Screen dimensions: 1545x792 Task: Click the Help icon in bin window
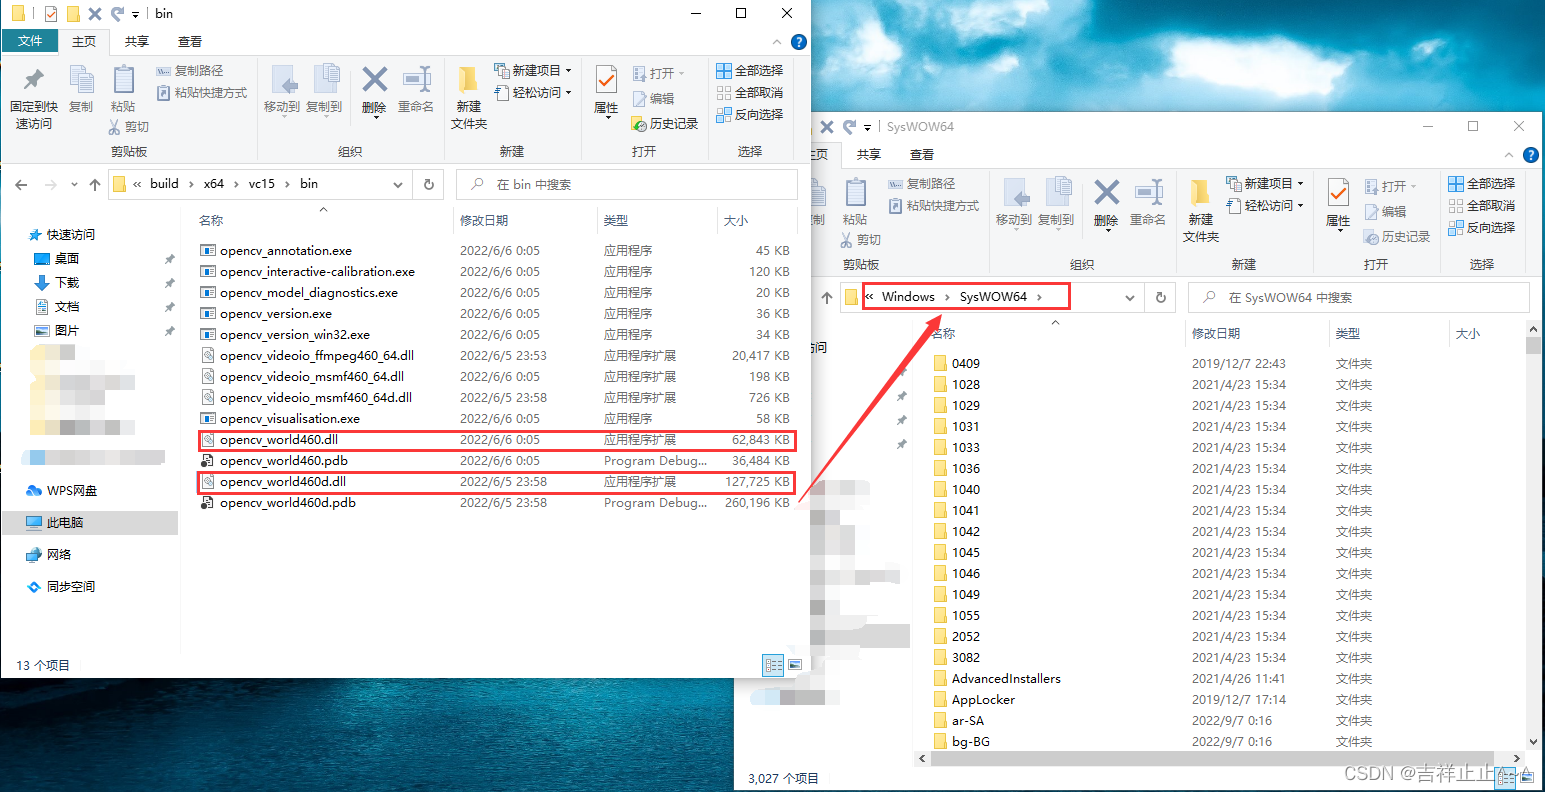[x=799, y=42]
